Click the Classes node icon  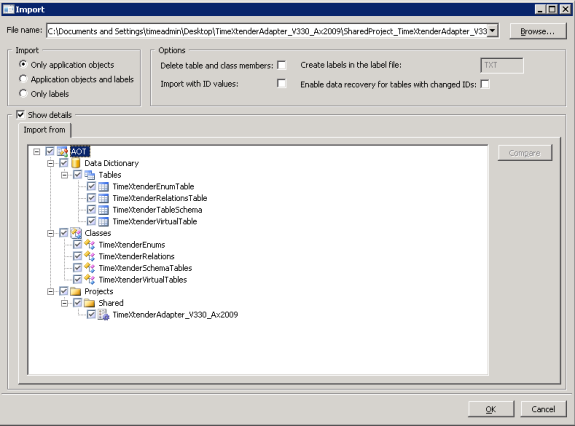(x=76, y=233)
